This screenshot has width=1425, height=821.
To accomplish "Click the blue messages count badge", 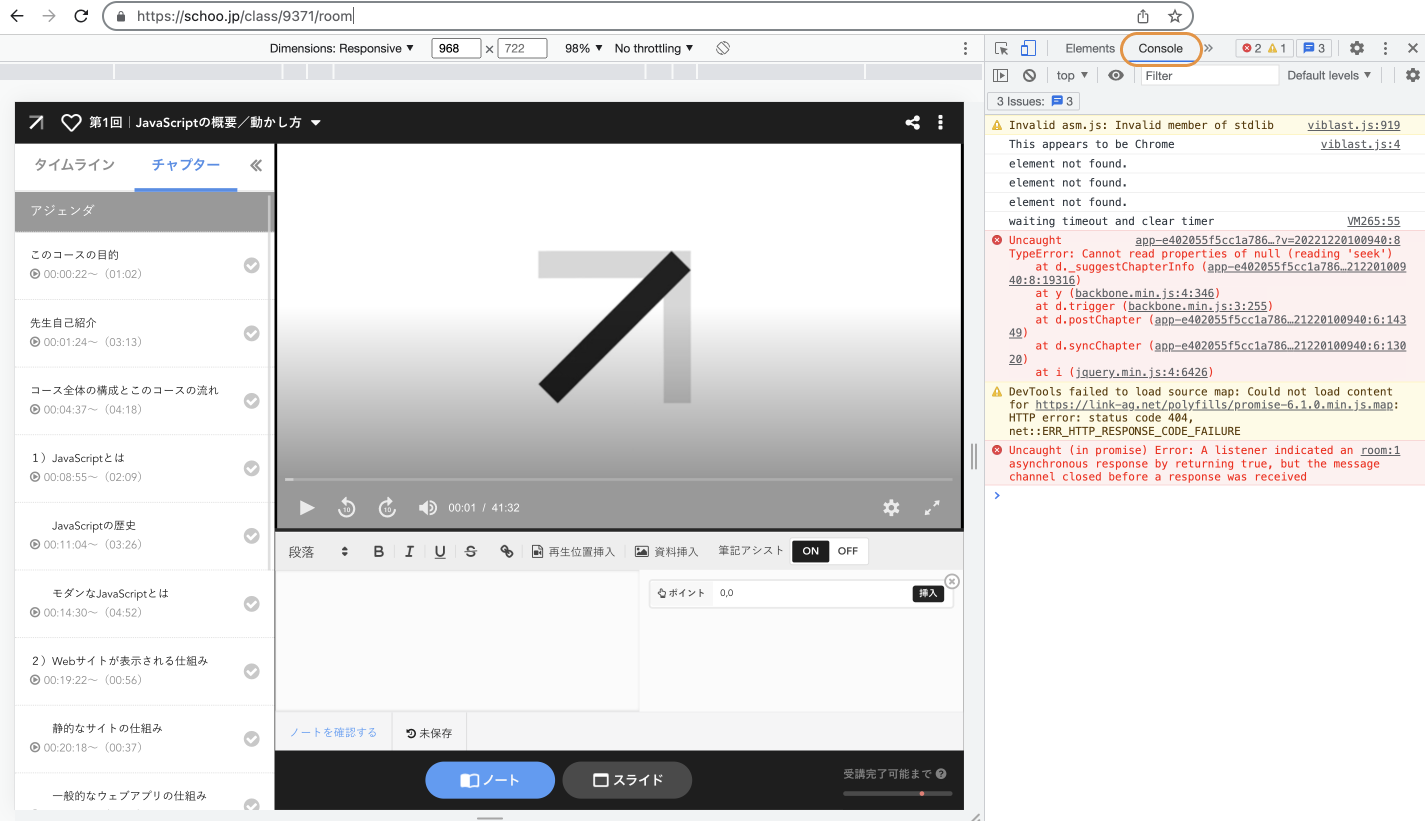I will (x=1314, y=48).
